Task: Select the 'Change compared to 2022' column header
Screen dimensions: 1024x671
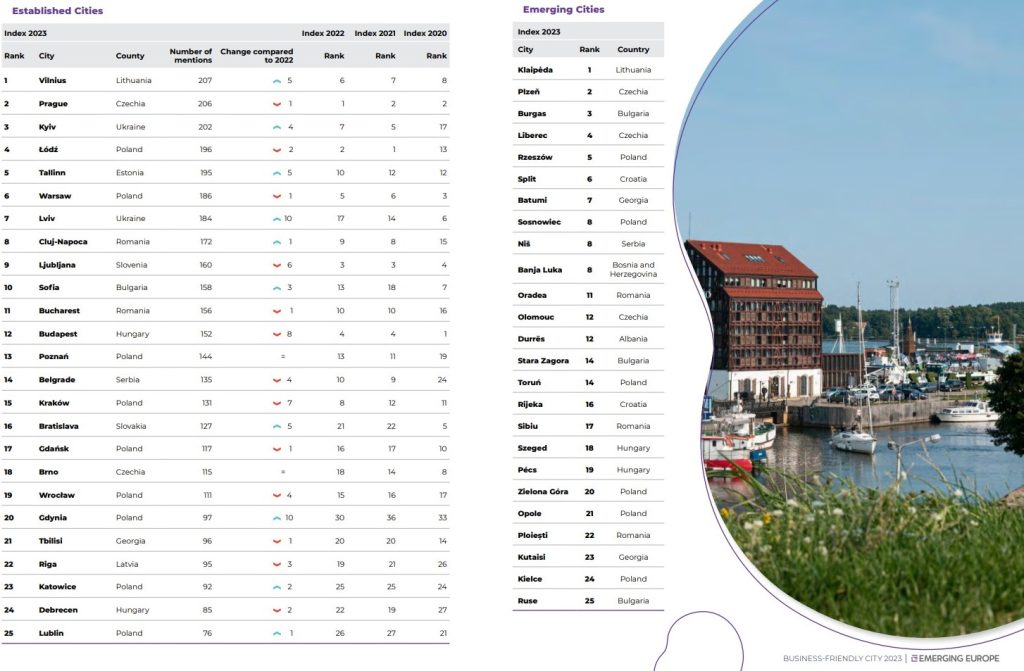Action: [x=257, y=56]
